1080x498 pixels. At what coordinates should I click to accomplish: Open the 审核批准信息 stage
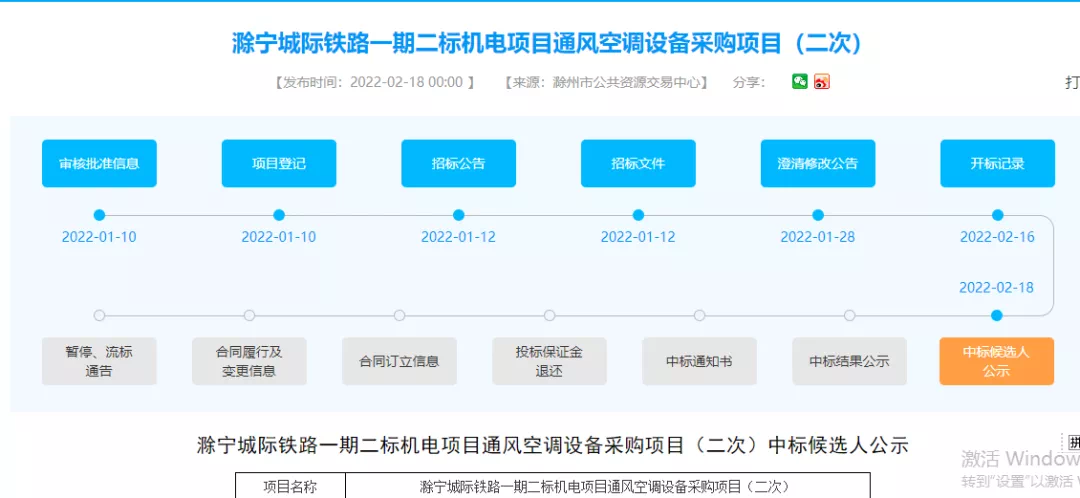99,163
